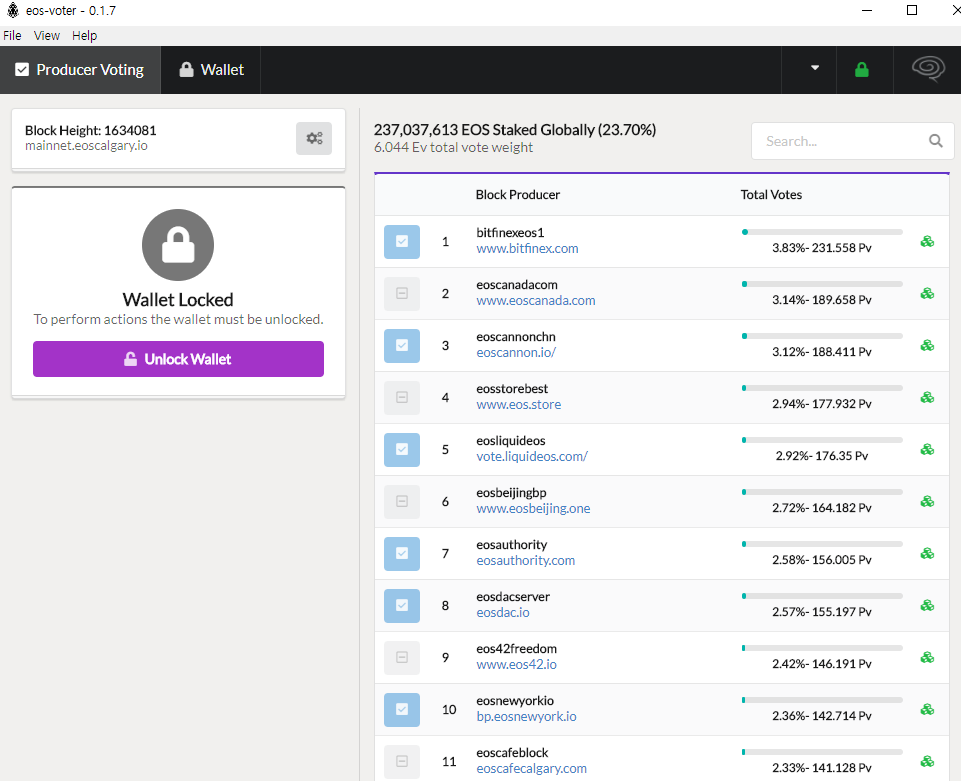
Task: Toggle vote checkbox for eosnewyorkio
Action: pos(402,710)
